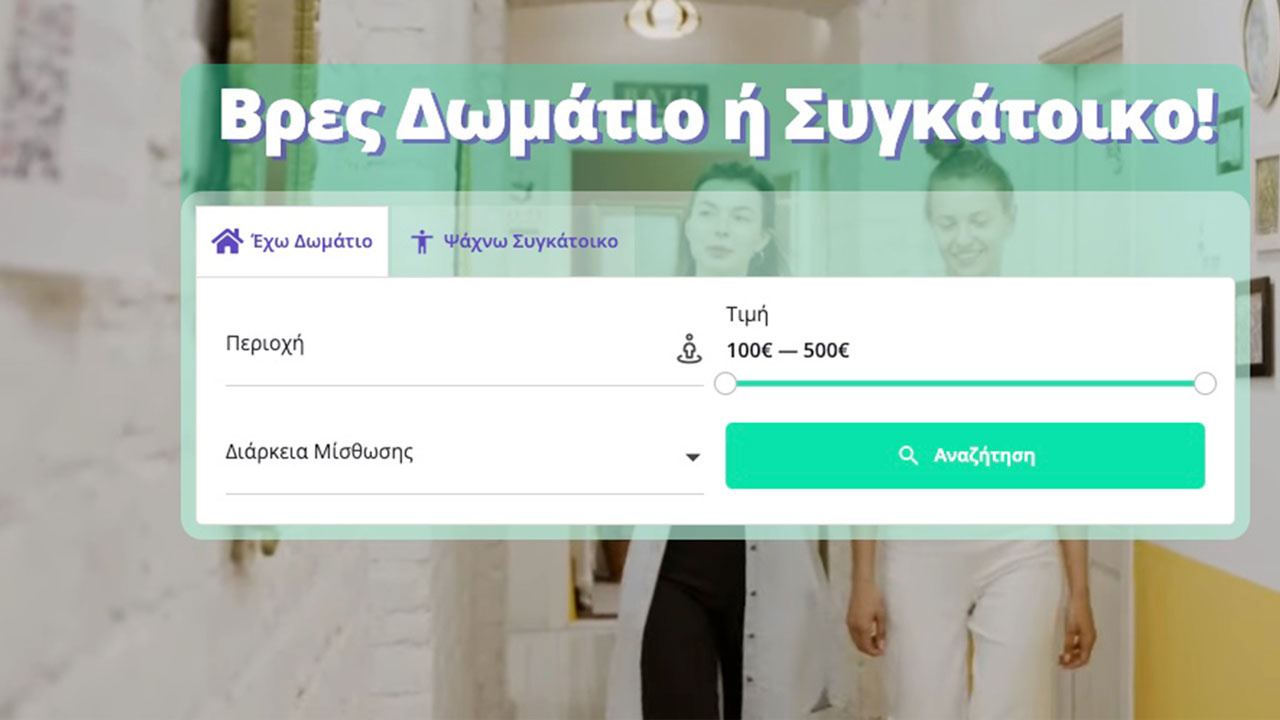Click the Τιμή label
1280x720 pixels.
point(747,314)
